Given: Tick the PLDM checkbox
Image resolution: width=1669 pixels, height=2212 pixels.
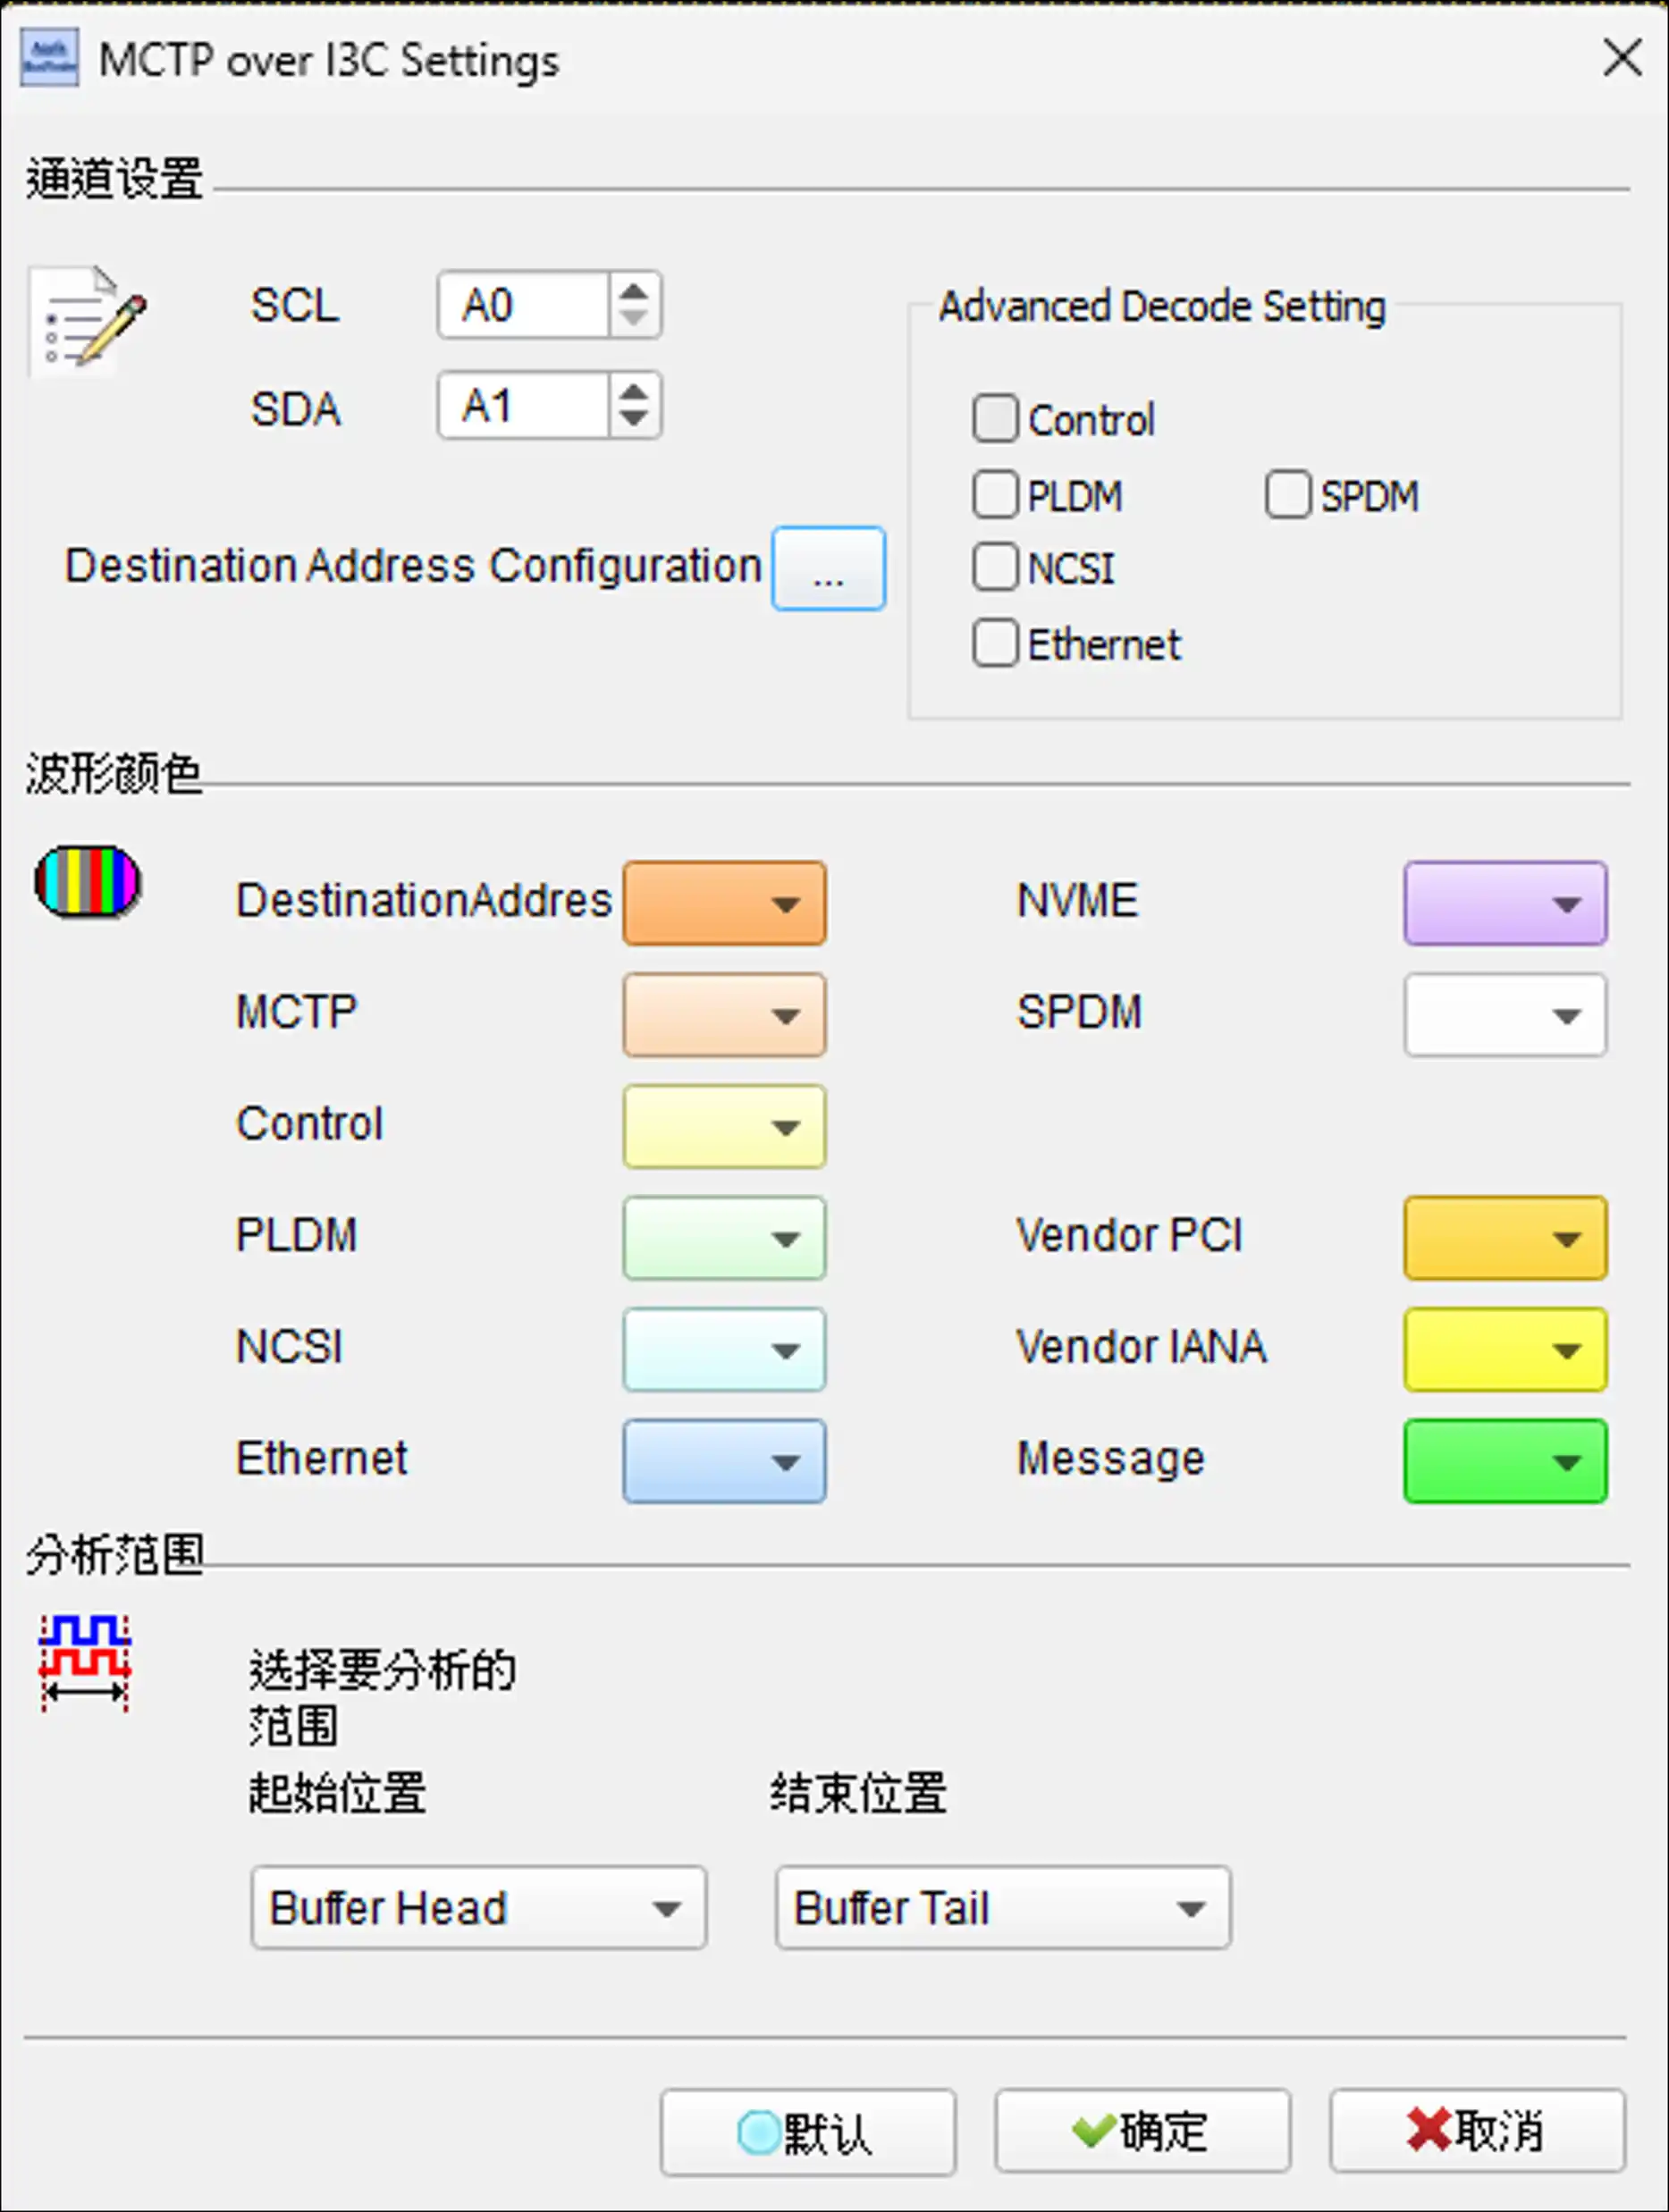Looking at the screenshot, I should [995, 495].
